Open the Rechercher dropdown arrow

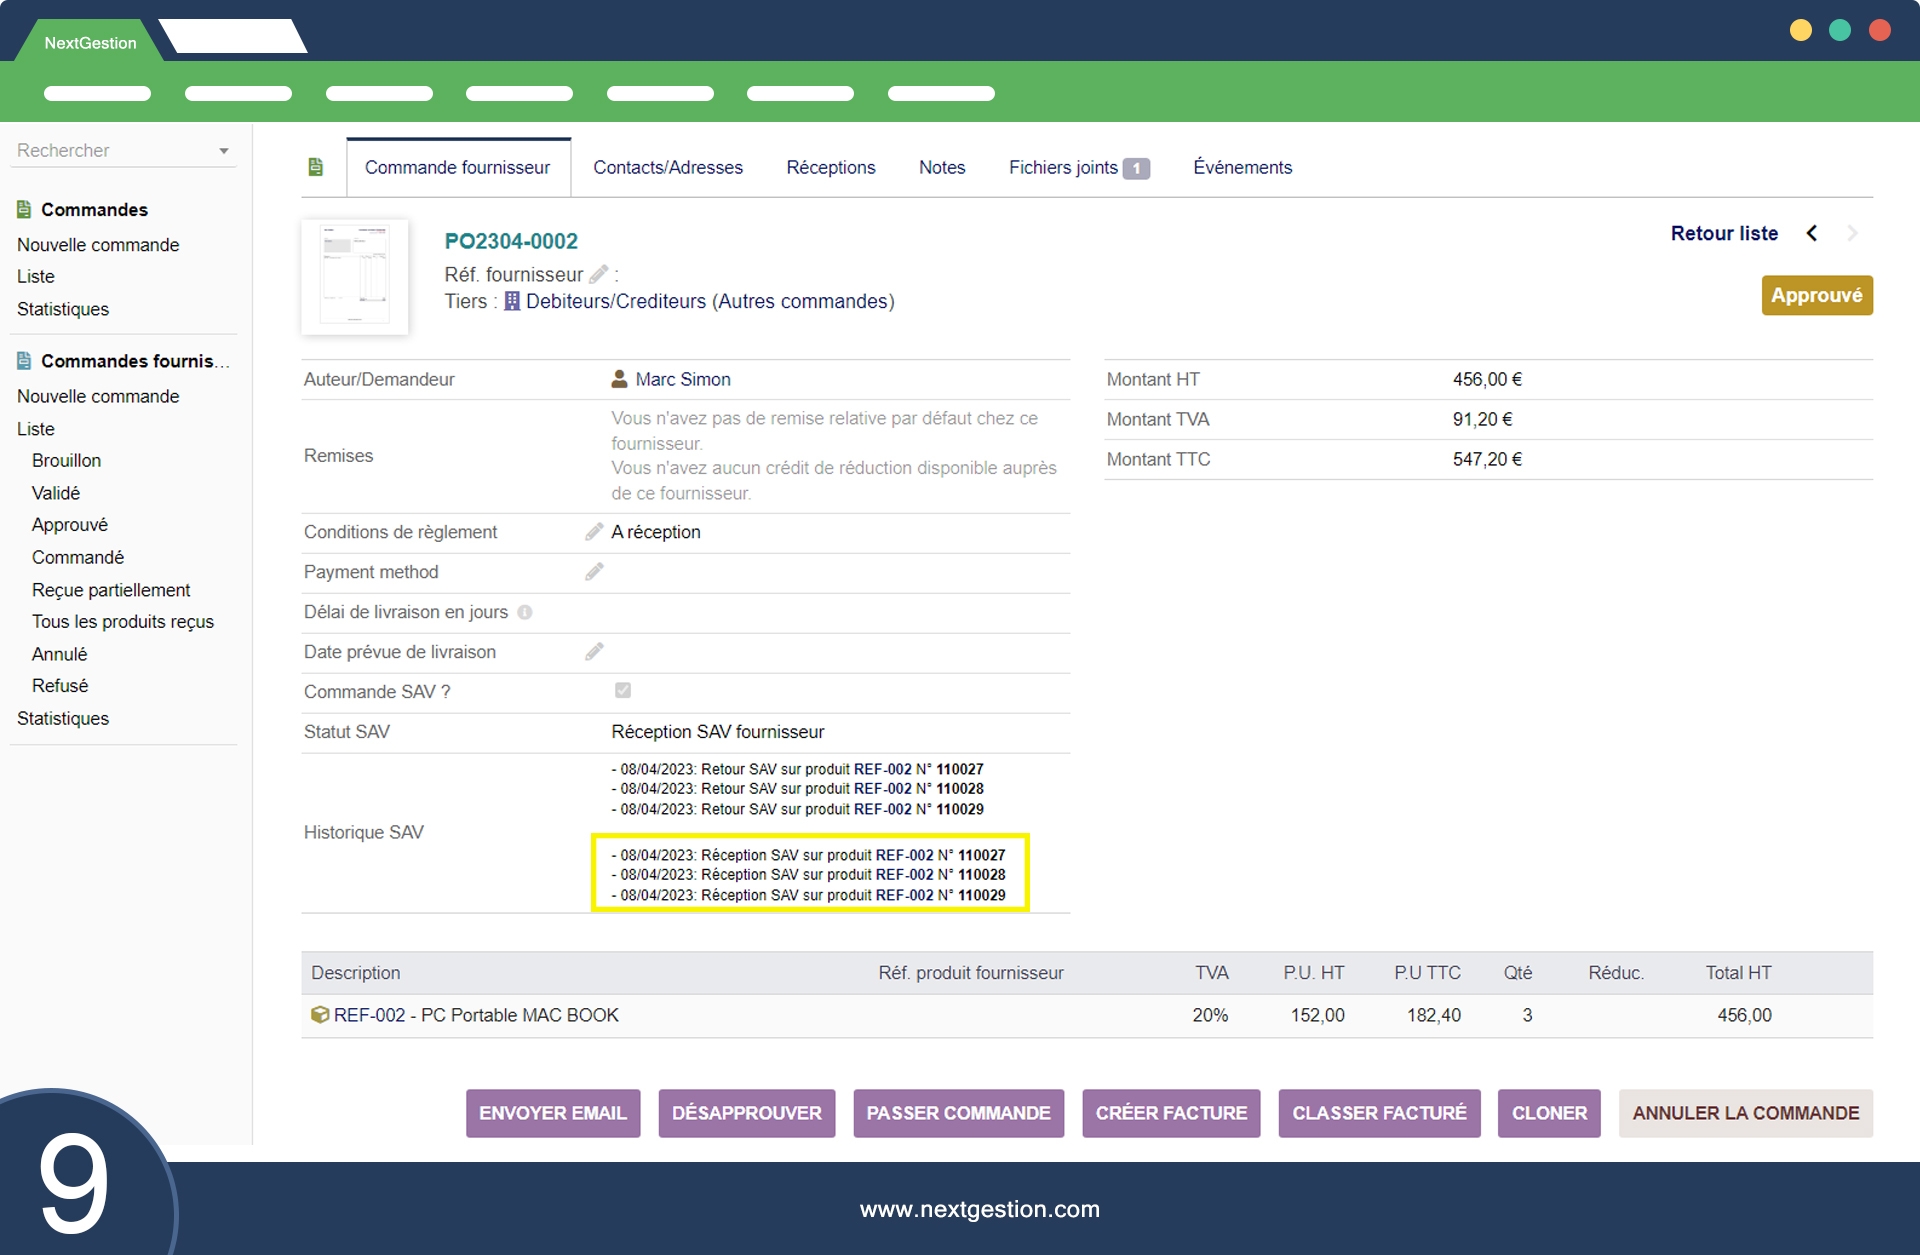click(224, 151)
